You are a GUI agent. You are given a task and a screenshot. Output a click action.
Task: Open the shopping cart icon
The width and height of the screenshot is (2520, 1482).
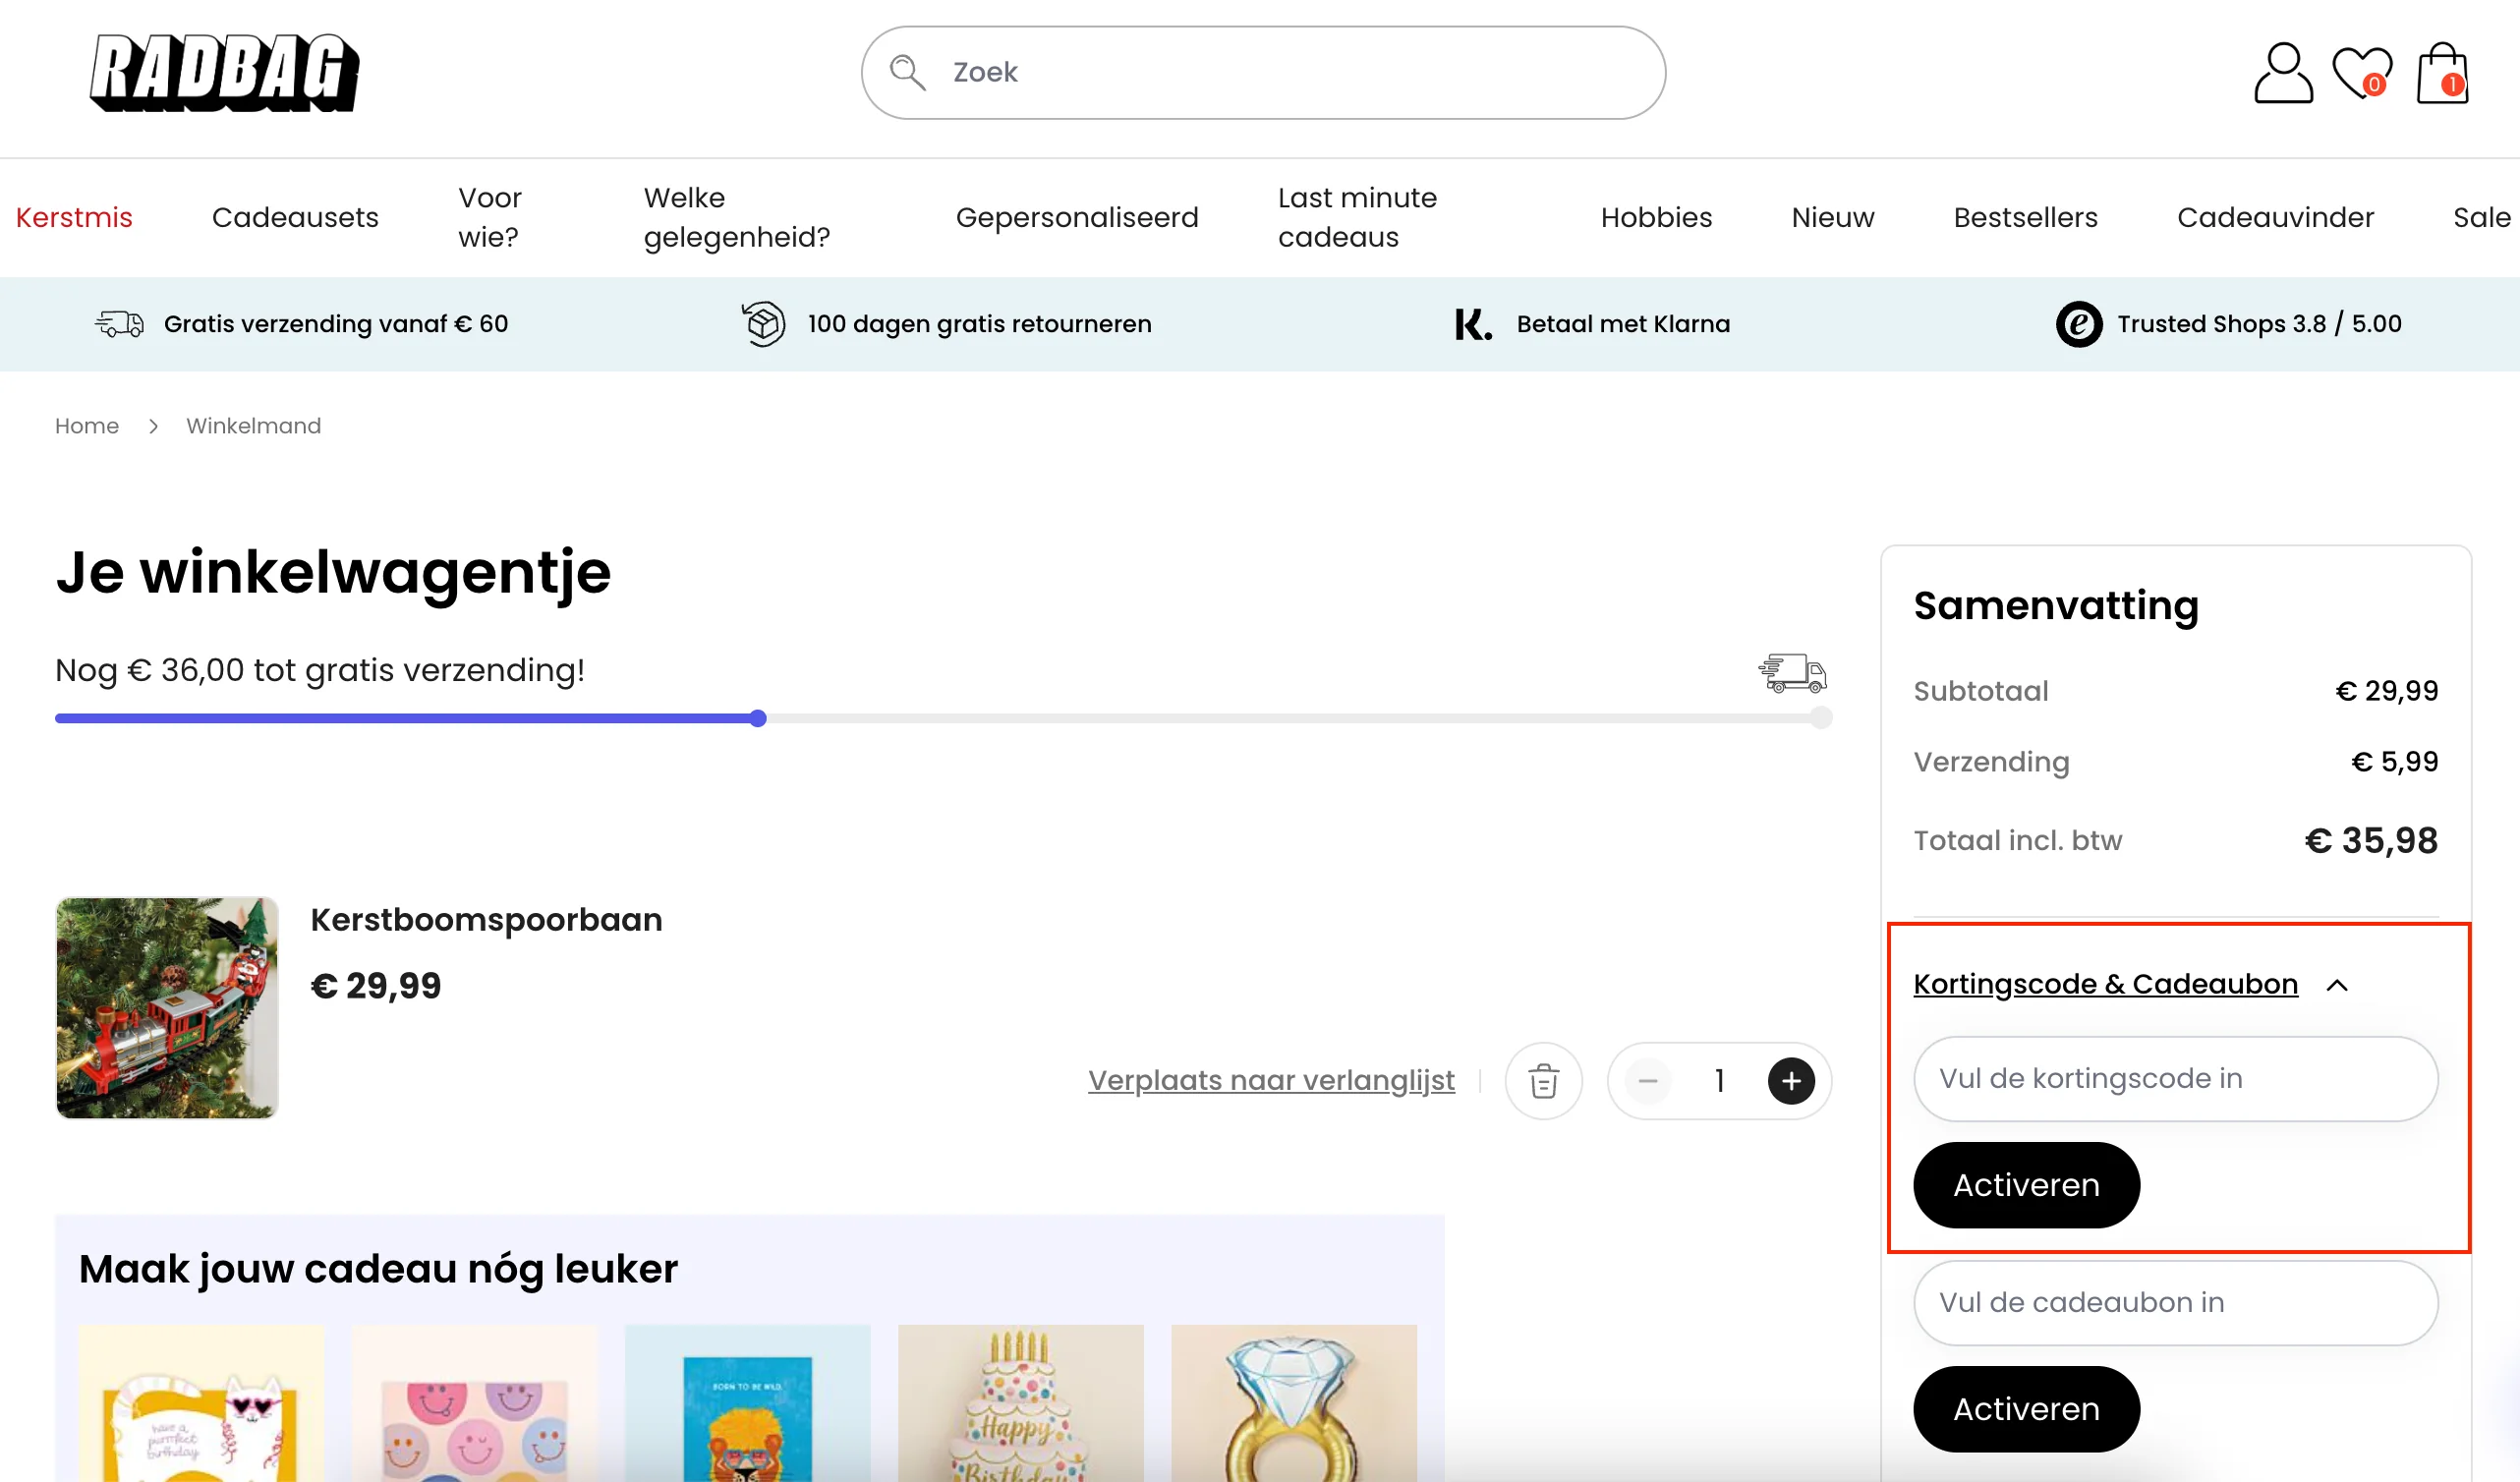(x=2441, y=71)
